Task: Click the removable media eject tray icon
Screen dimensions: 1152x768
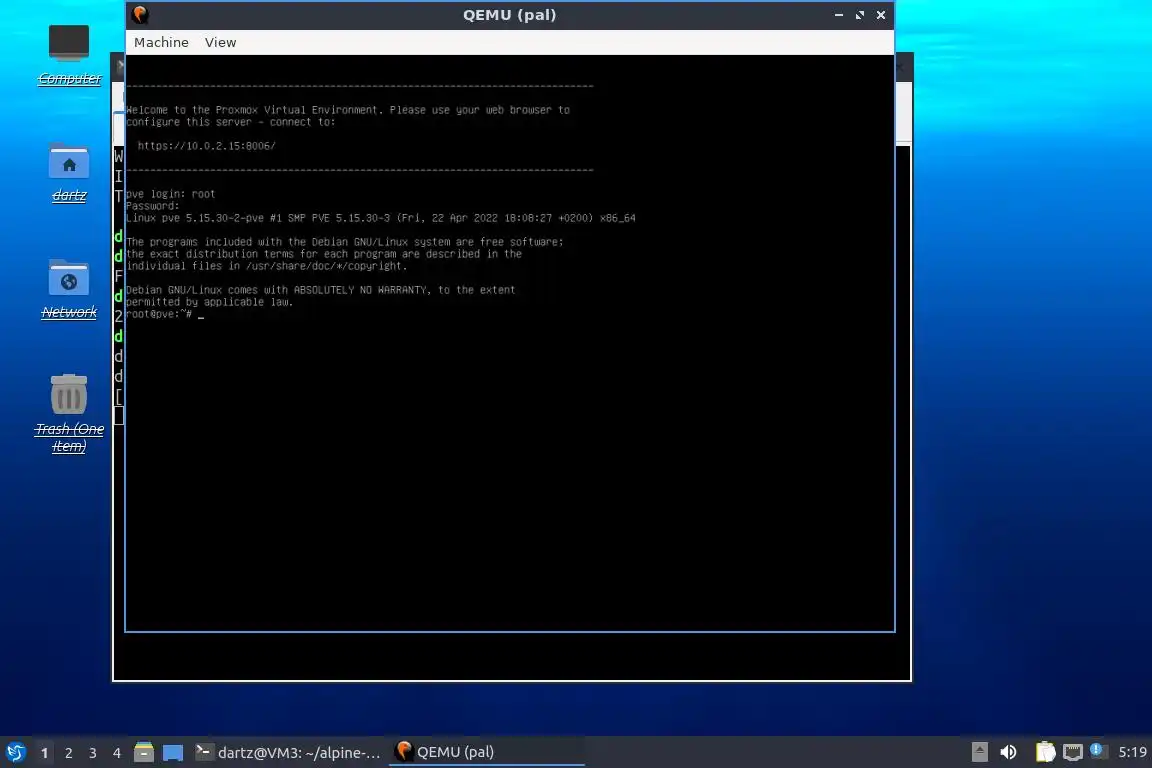Action: tap(979, 752)
